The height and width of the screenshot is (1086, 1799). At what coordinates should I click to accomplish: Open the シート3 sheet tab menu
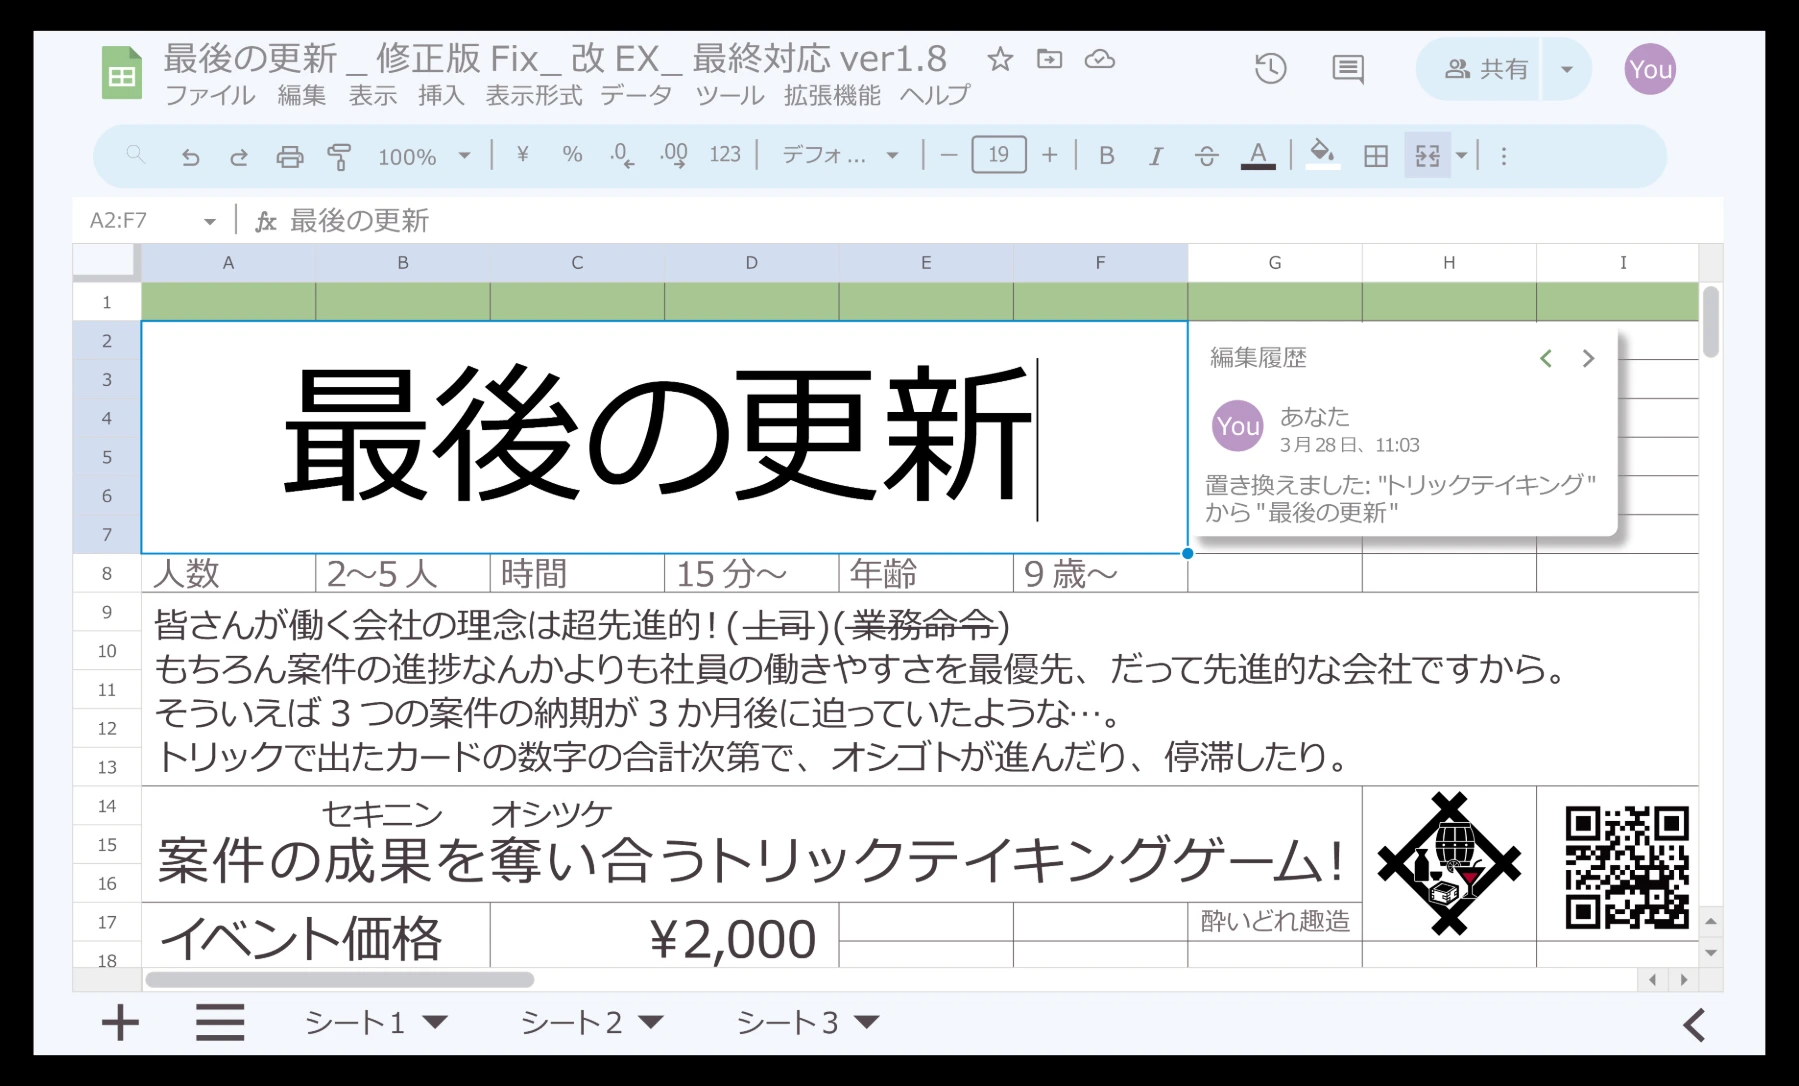pos(866,1022)
